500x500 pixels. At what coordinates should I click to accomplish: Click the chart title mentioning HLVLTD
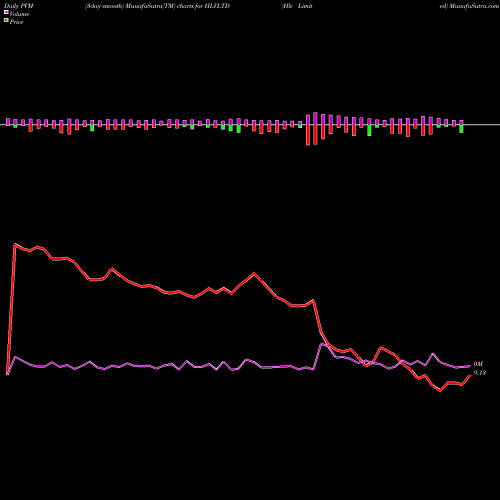point(157,6)
